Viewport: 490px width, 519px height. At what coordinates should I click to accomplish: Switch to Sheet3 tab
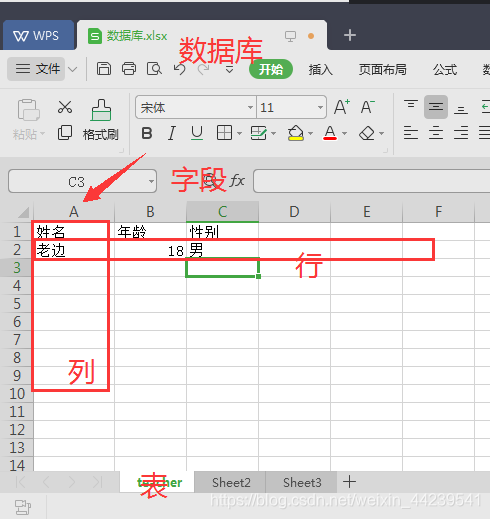point(302,482)
